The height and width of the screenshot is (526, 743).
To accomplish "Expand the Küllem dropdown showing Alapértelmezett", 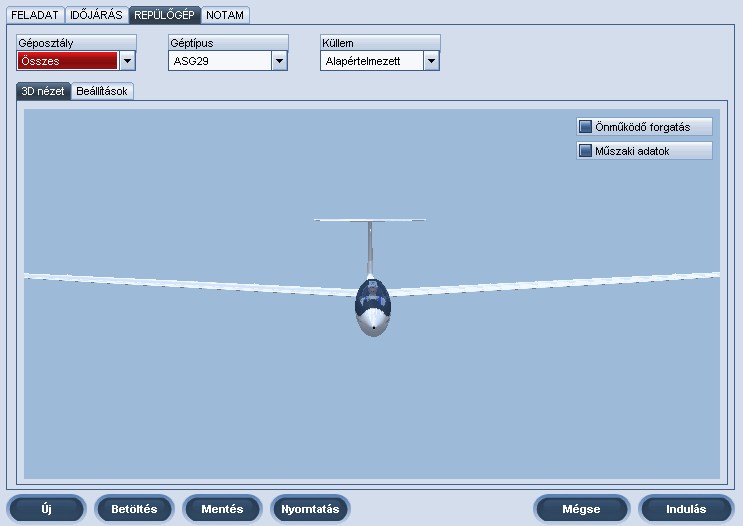I will (x=431, y=61).
